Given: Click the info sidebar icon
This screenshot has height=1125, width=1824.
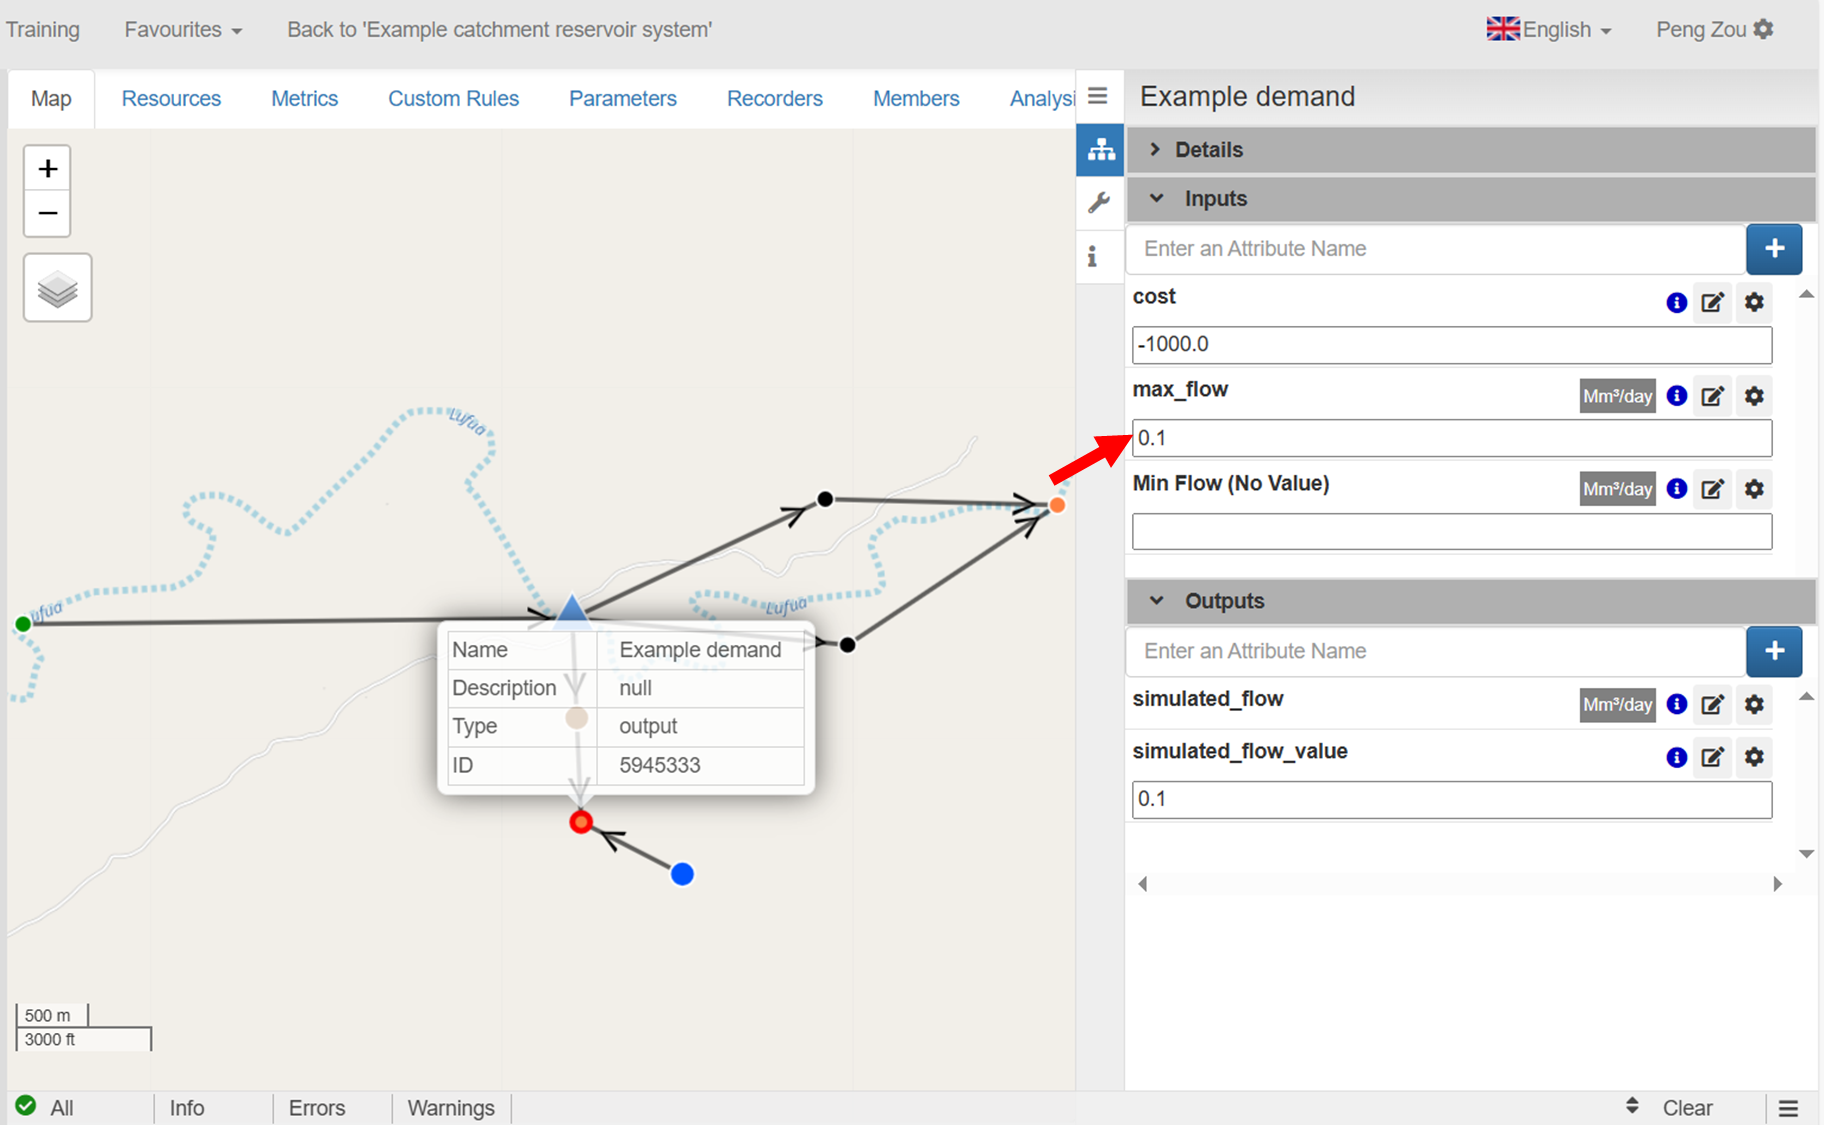Looking at the screenshot, I should coord(1093,257).
